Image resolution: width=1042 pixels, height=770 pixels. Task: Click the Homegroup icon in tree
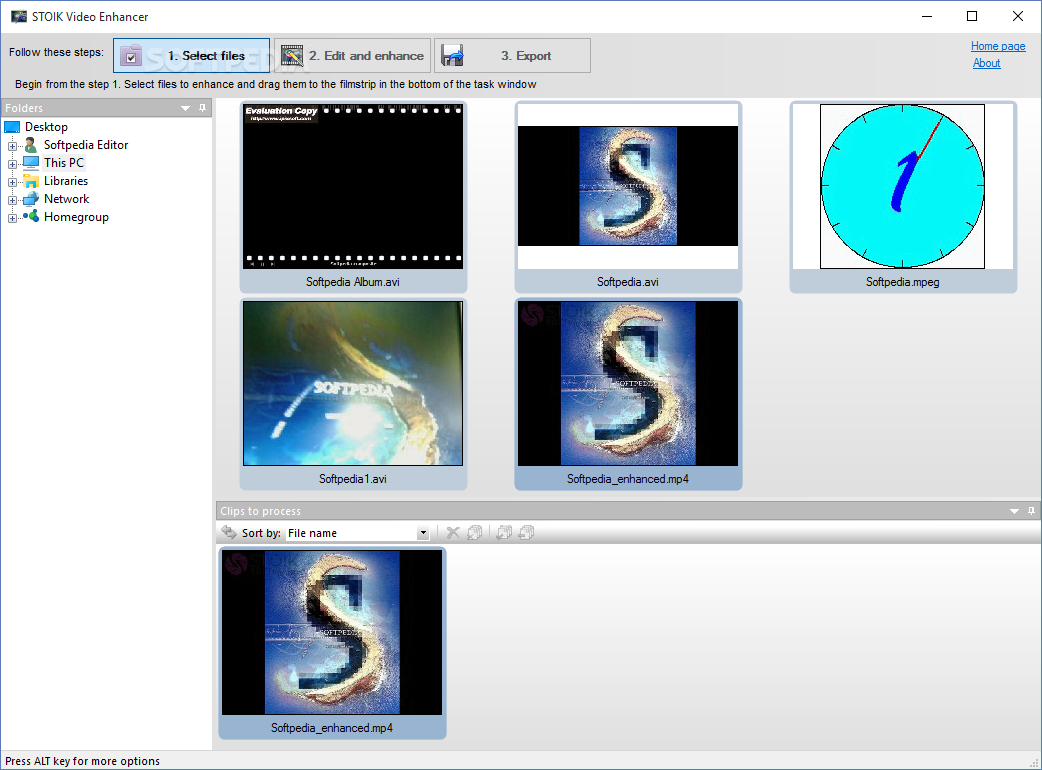[31, 216]
